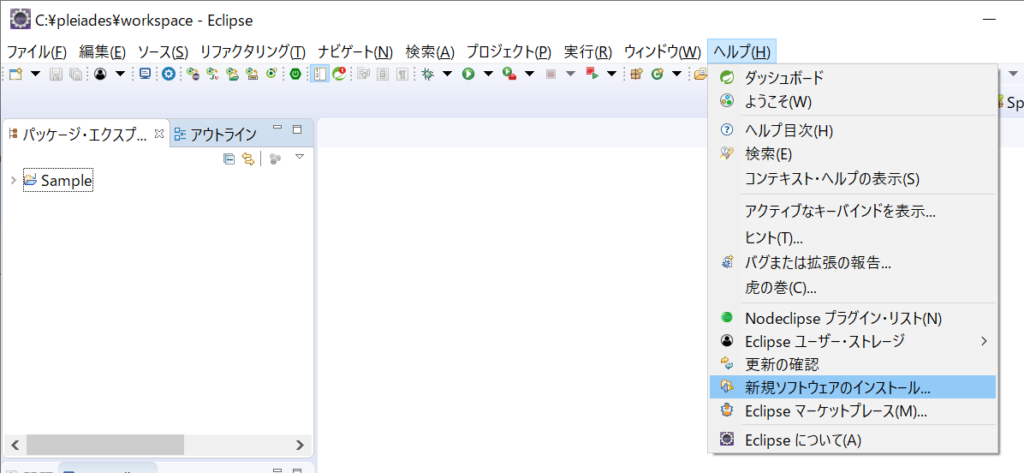Click the green power button toolbar icon
Image resolution: width=1024 pixels, height=473 pixels.
click(296, 74)
